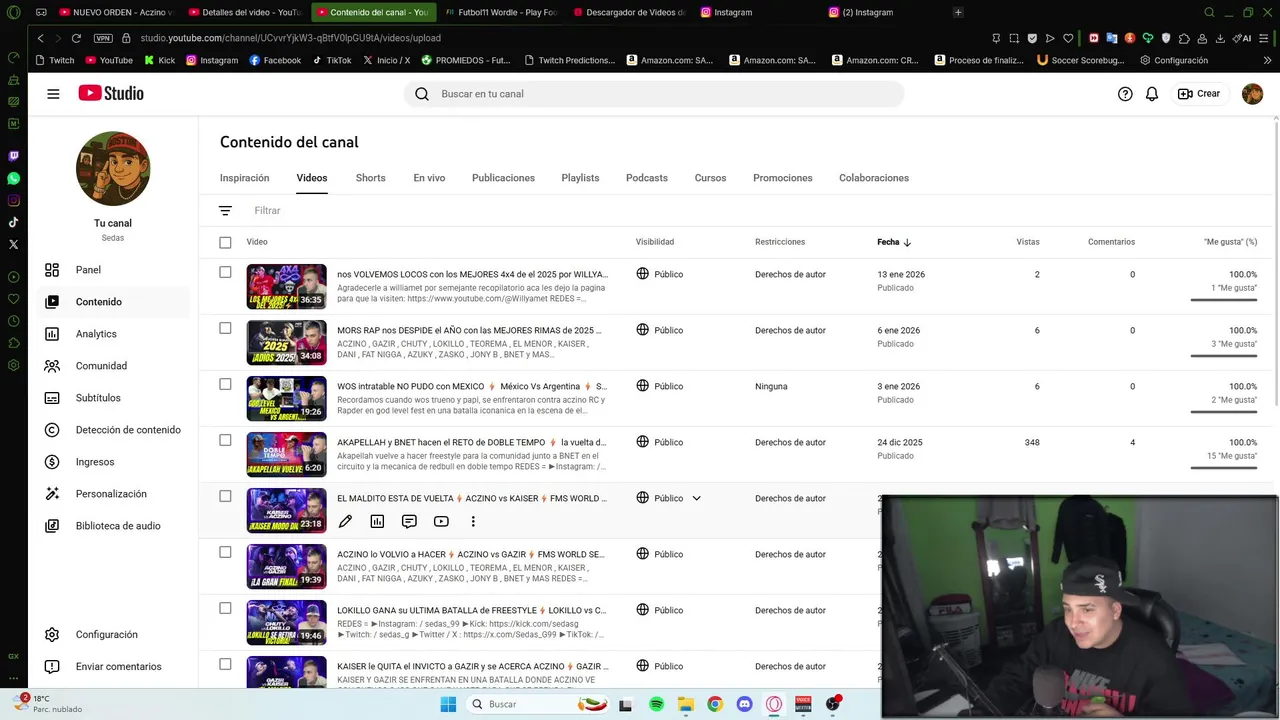Select checkbox for 'KAISER le QUITA' video

pyautogui.click(x=225, y=664)
